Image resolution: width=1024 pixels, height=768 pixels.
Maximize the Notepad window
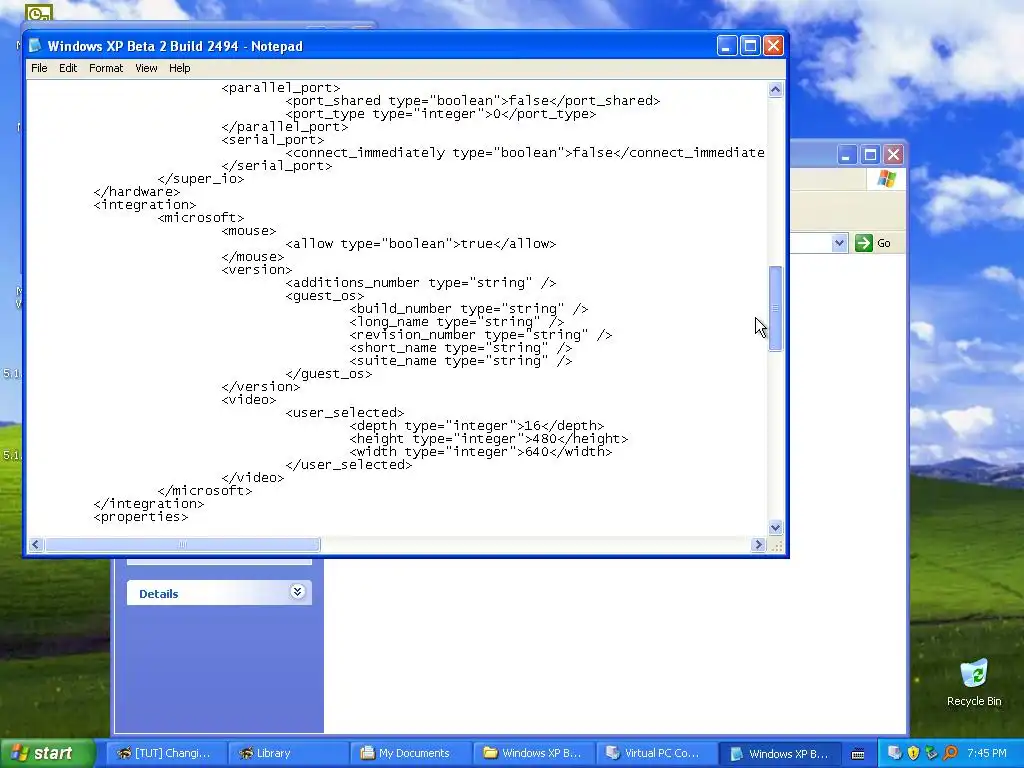(750, 46)
